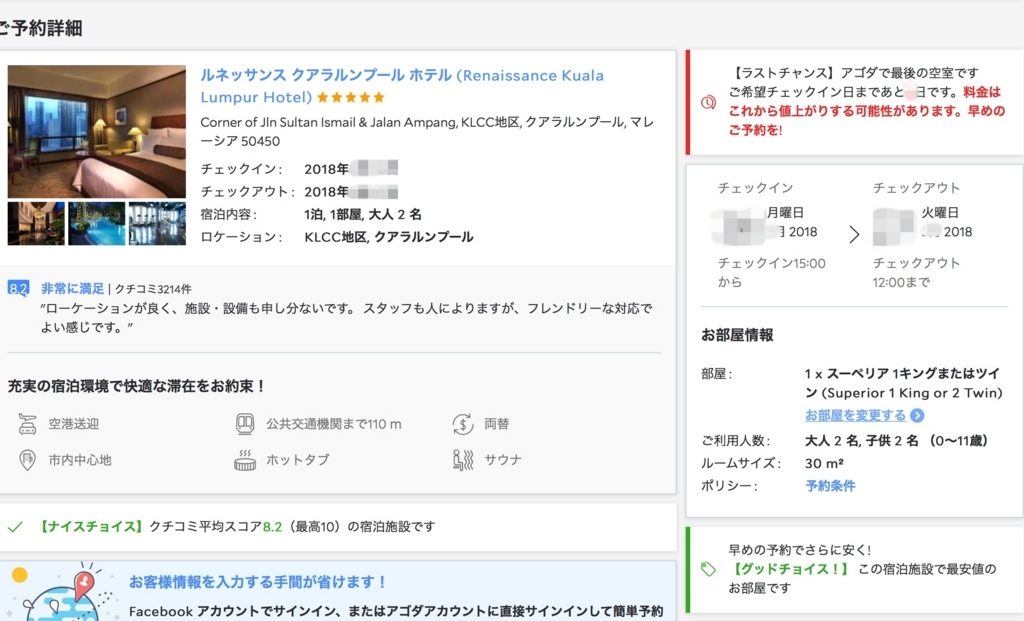
Task: Open the Renaissance Kuala Lumpur Hotel title link
Action: pyautogui.click(x=402, y=86)
